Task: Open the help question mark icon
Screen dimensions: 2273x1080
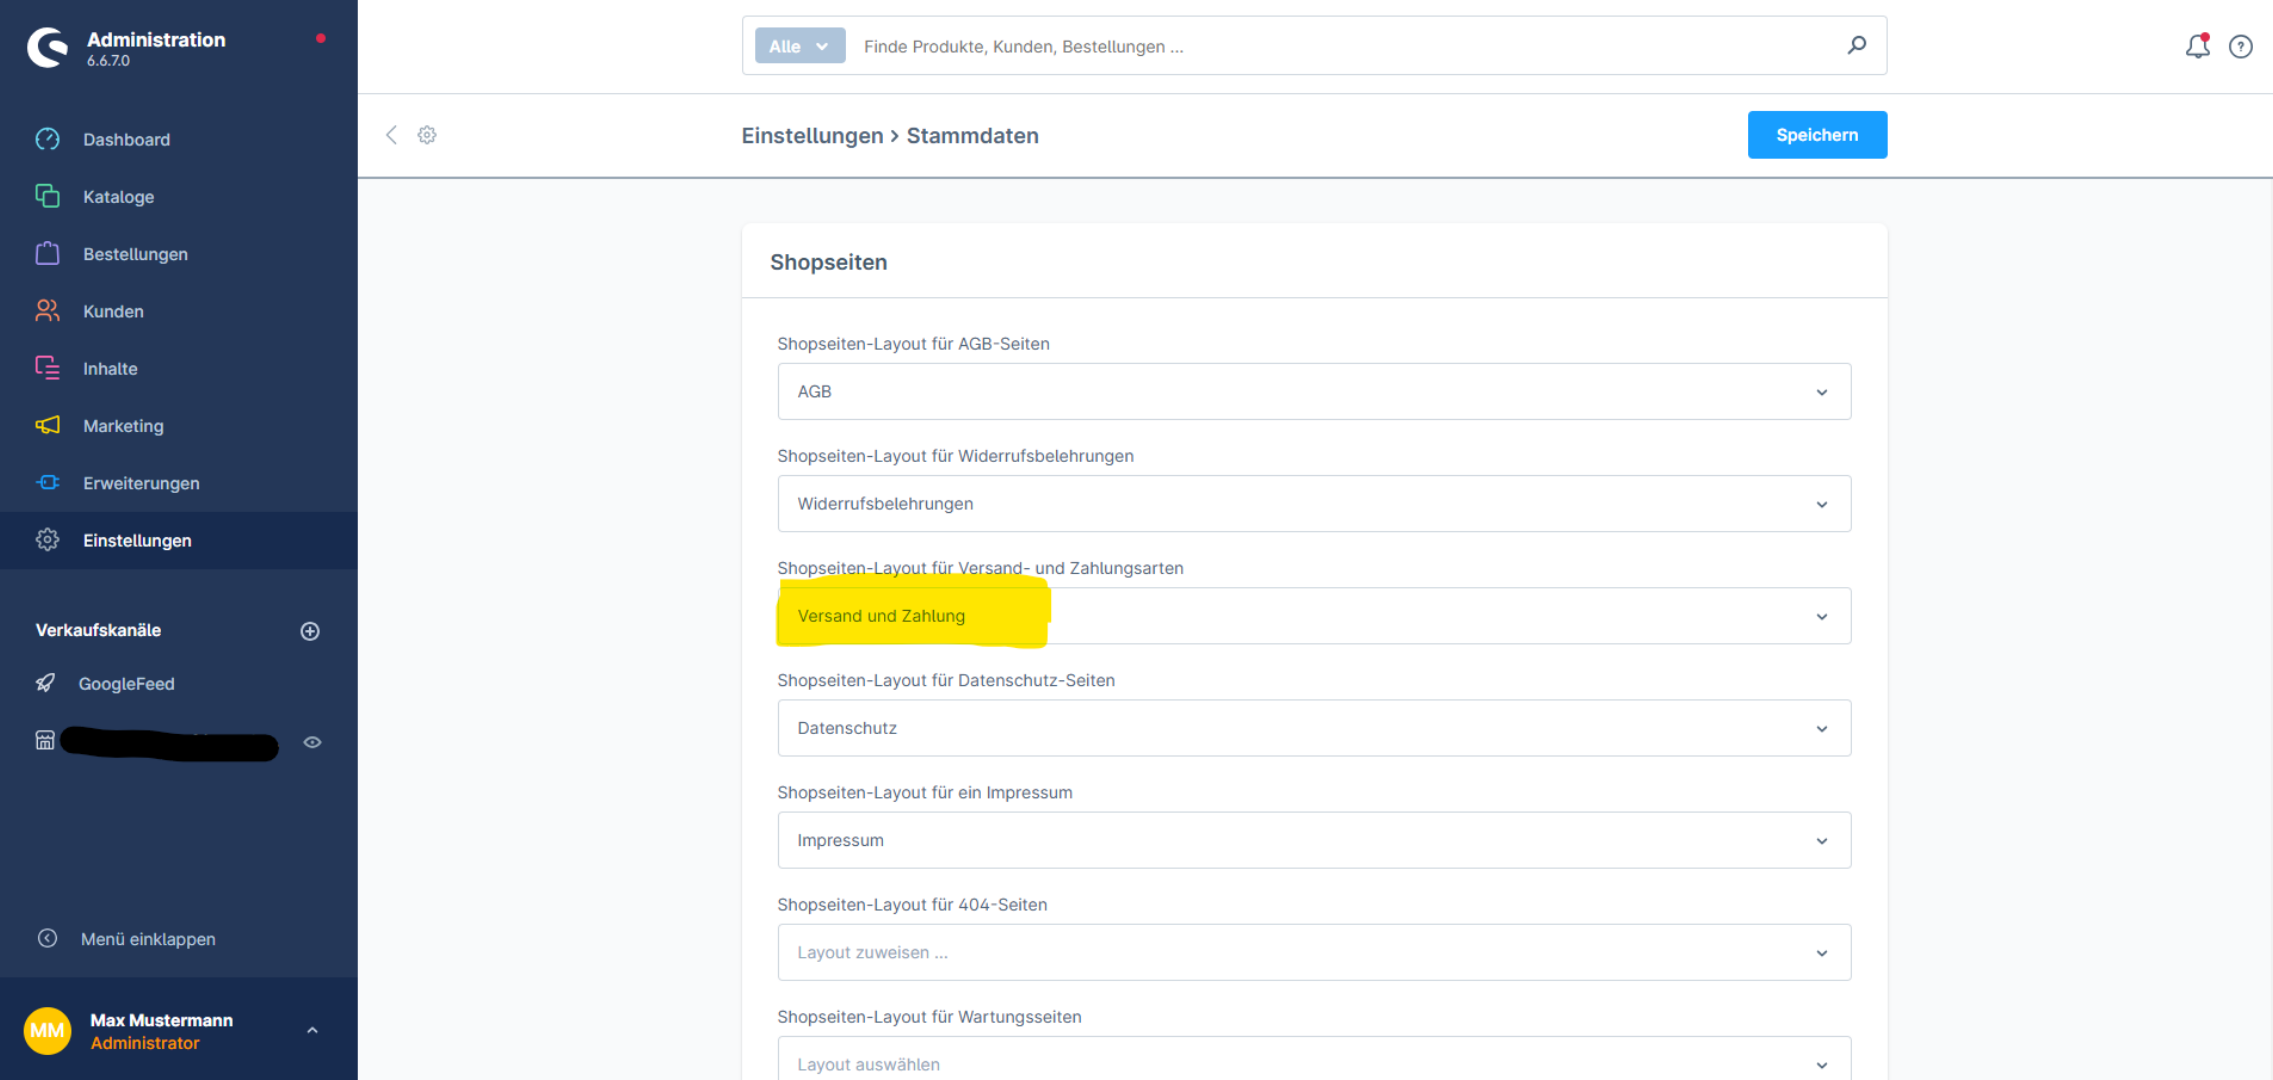Action: click(x=2241, y=46)
